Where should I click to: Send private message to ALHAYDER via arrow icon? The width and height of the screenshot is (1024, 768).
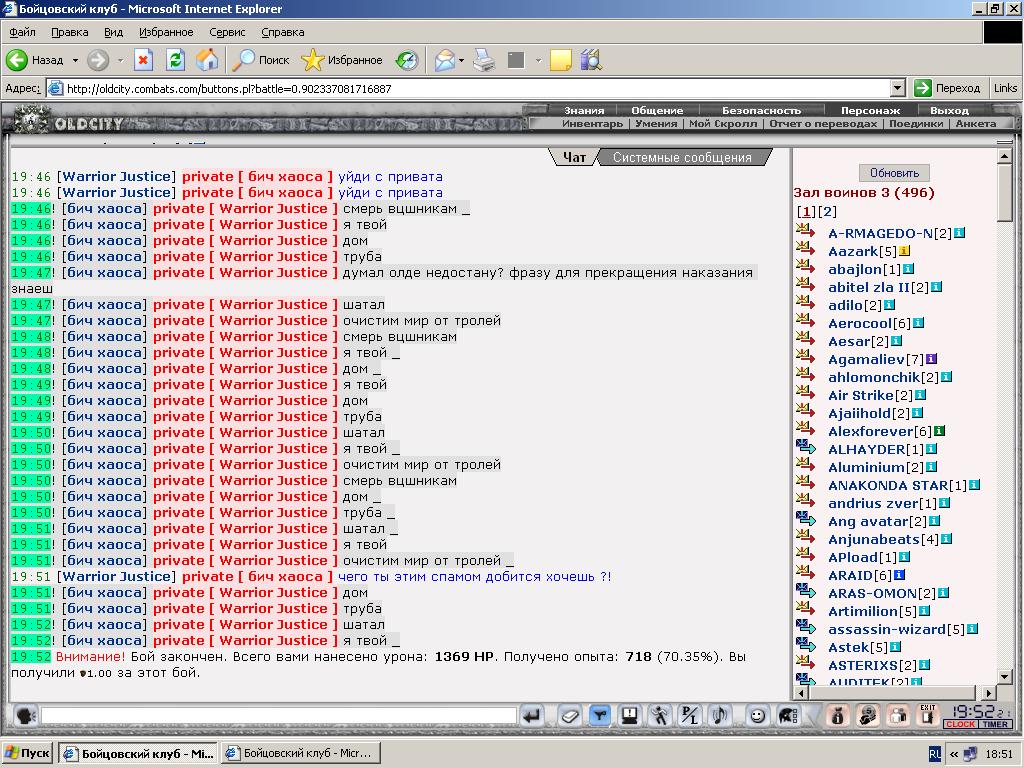tap(806, 447)
